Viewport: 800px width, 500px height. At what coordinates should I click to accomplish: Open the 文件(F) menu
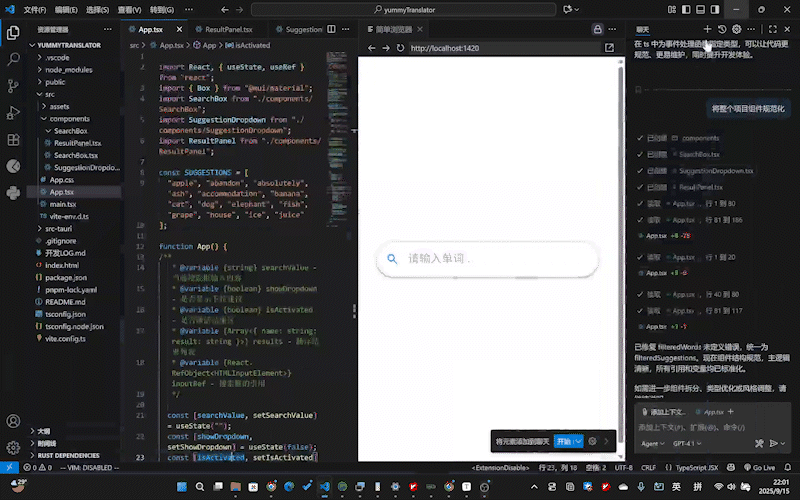coord(34,9)
